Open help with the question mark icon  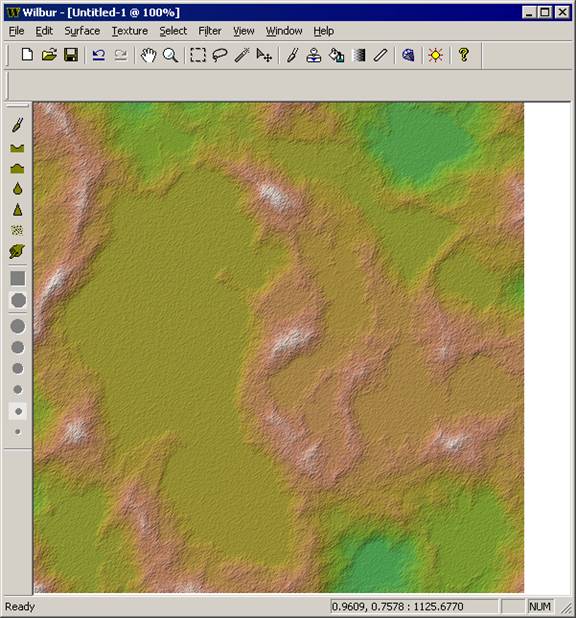[464, 55]
